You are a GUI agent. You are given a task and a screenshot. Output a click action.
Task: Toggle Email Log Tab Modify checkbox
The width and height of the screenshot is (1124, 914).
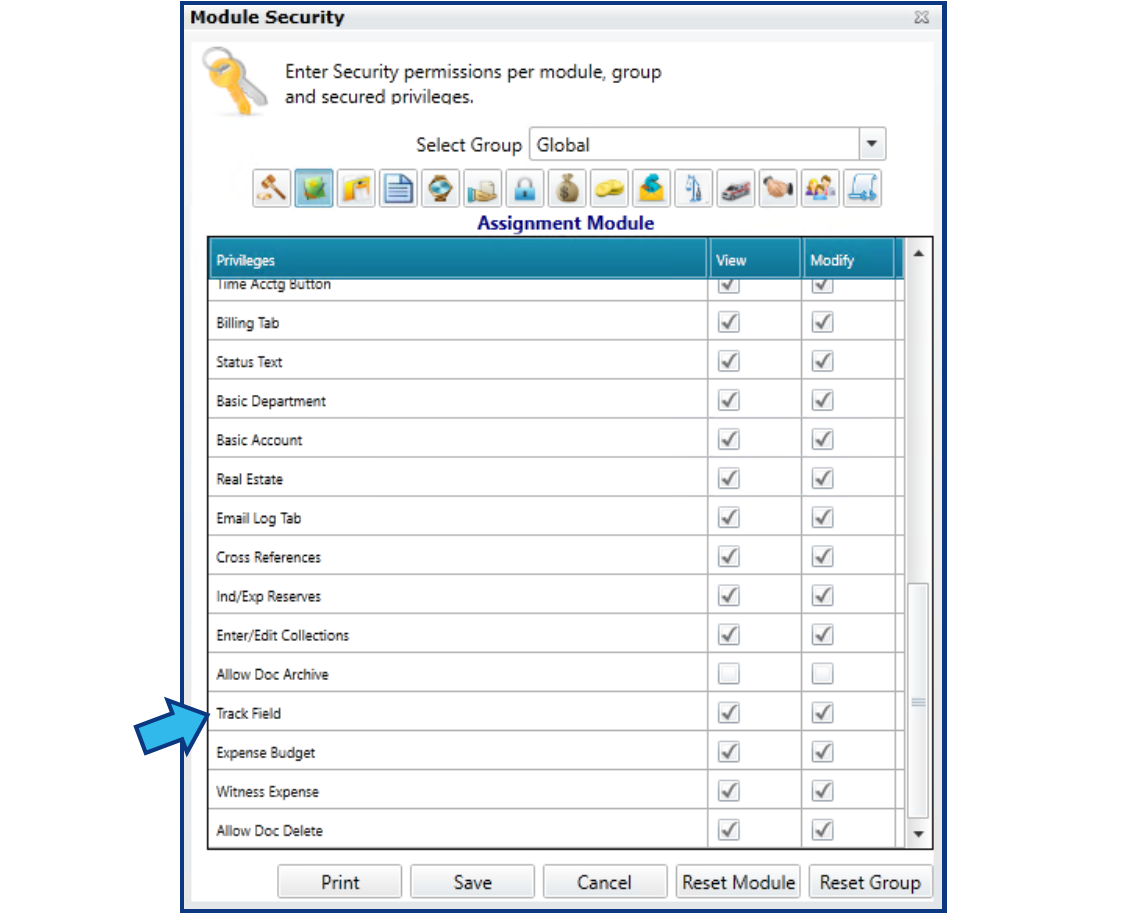(822, 518)
